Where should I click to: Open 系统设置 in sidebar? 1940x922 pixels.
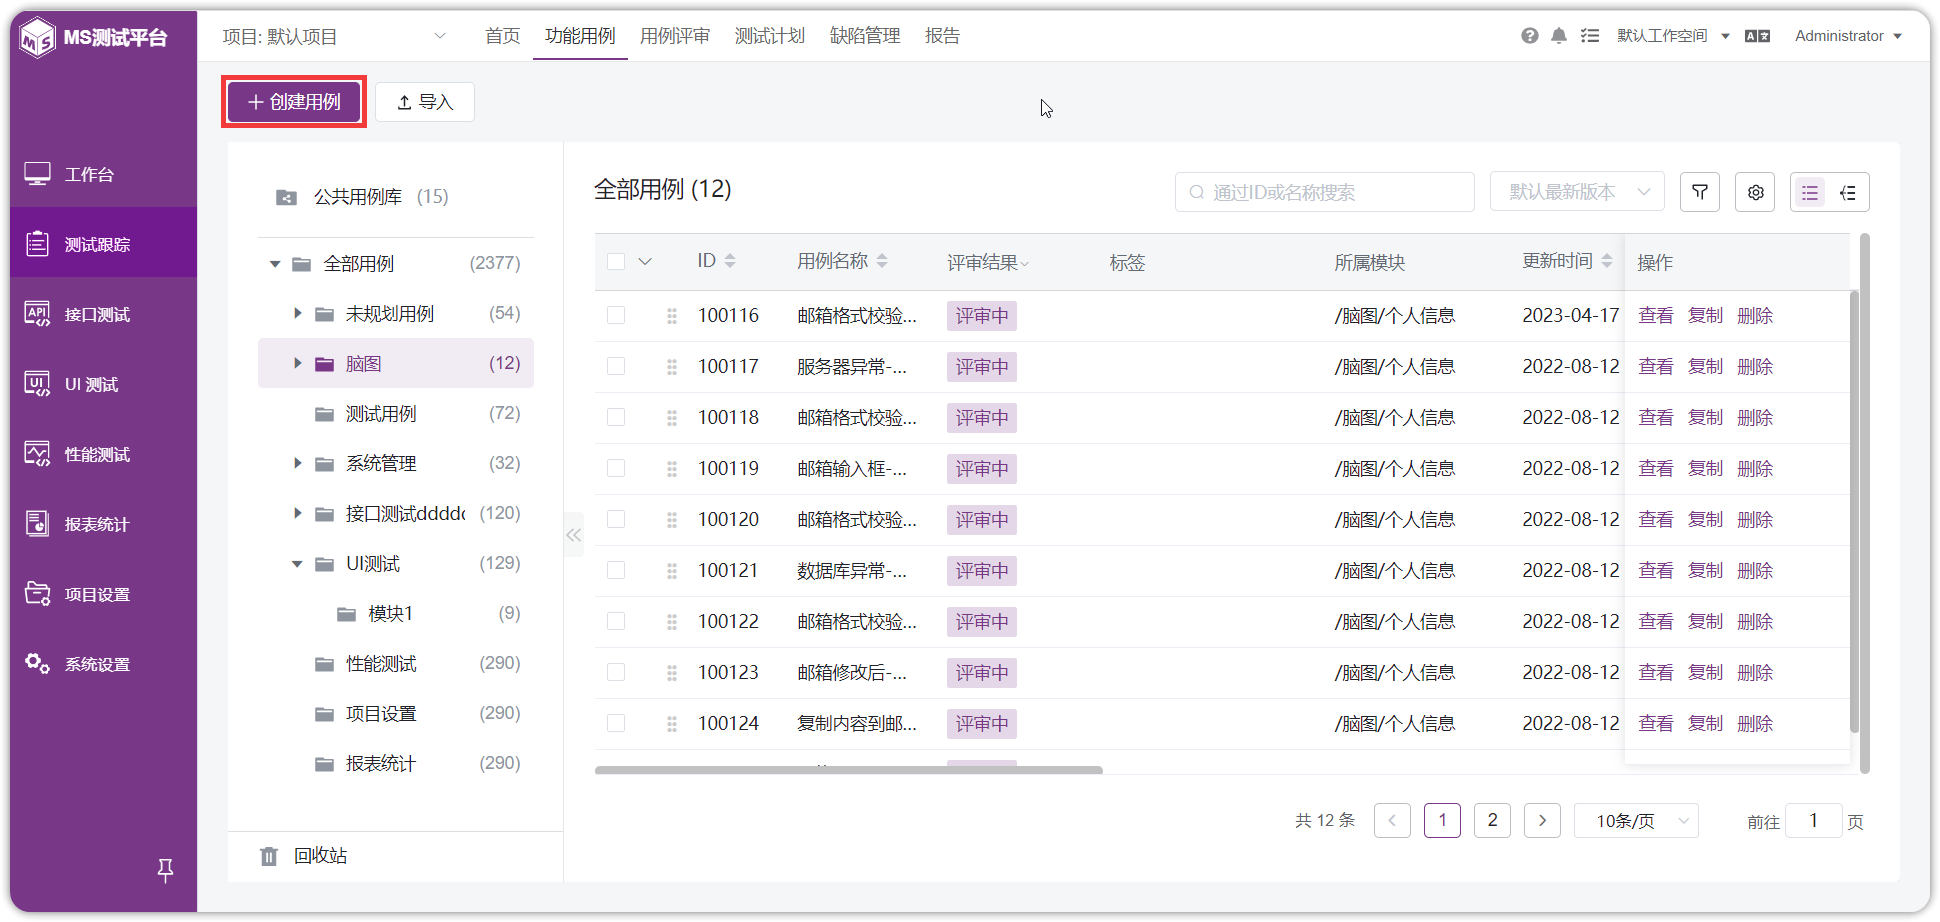[104, 664]
